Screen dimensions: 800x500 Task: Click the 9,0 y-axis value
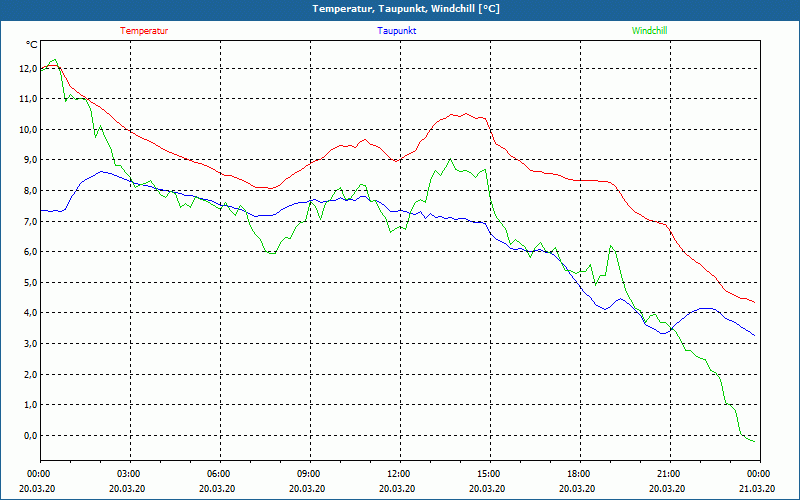(30, 160)
